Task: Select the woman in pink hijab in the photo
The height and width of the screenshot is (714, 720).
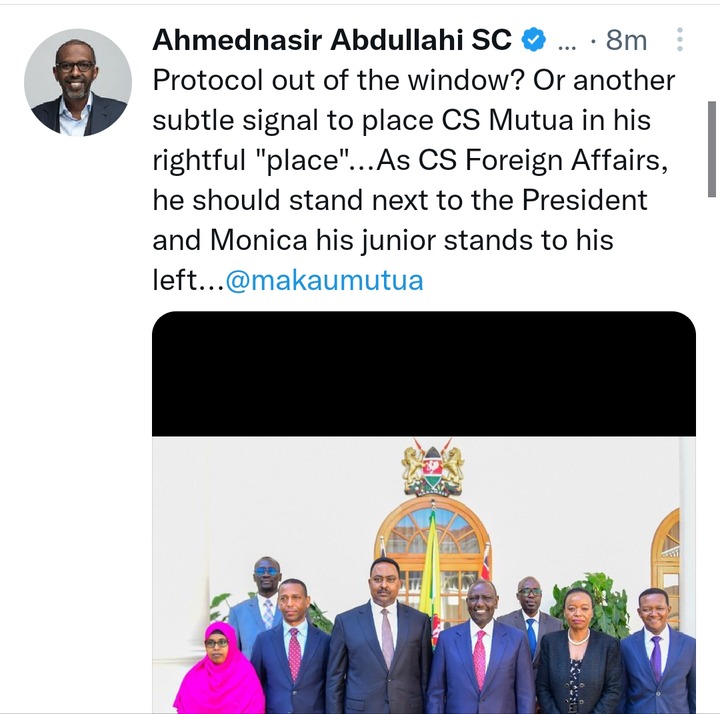Action: [x=220, y=669]
